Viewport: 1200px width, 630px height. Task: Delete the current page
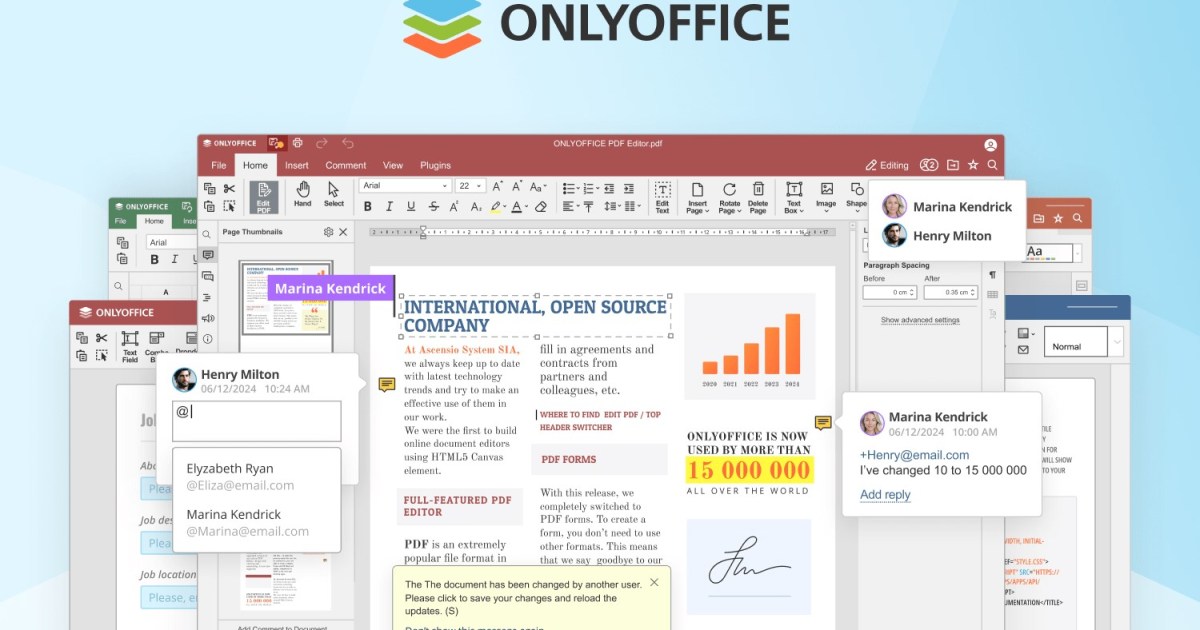(x=758, y=196)
